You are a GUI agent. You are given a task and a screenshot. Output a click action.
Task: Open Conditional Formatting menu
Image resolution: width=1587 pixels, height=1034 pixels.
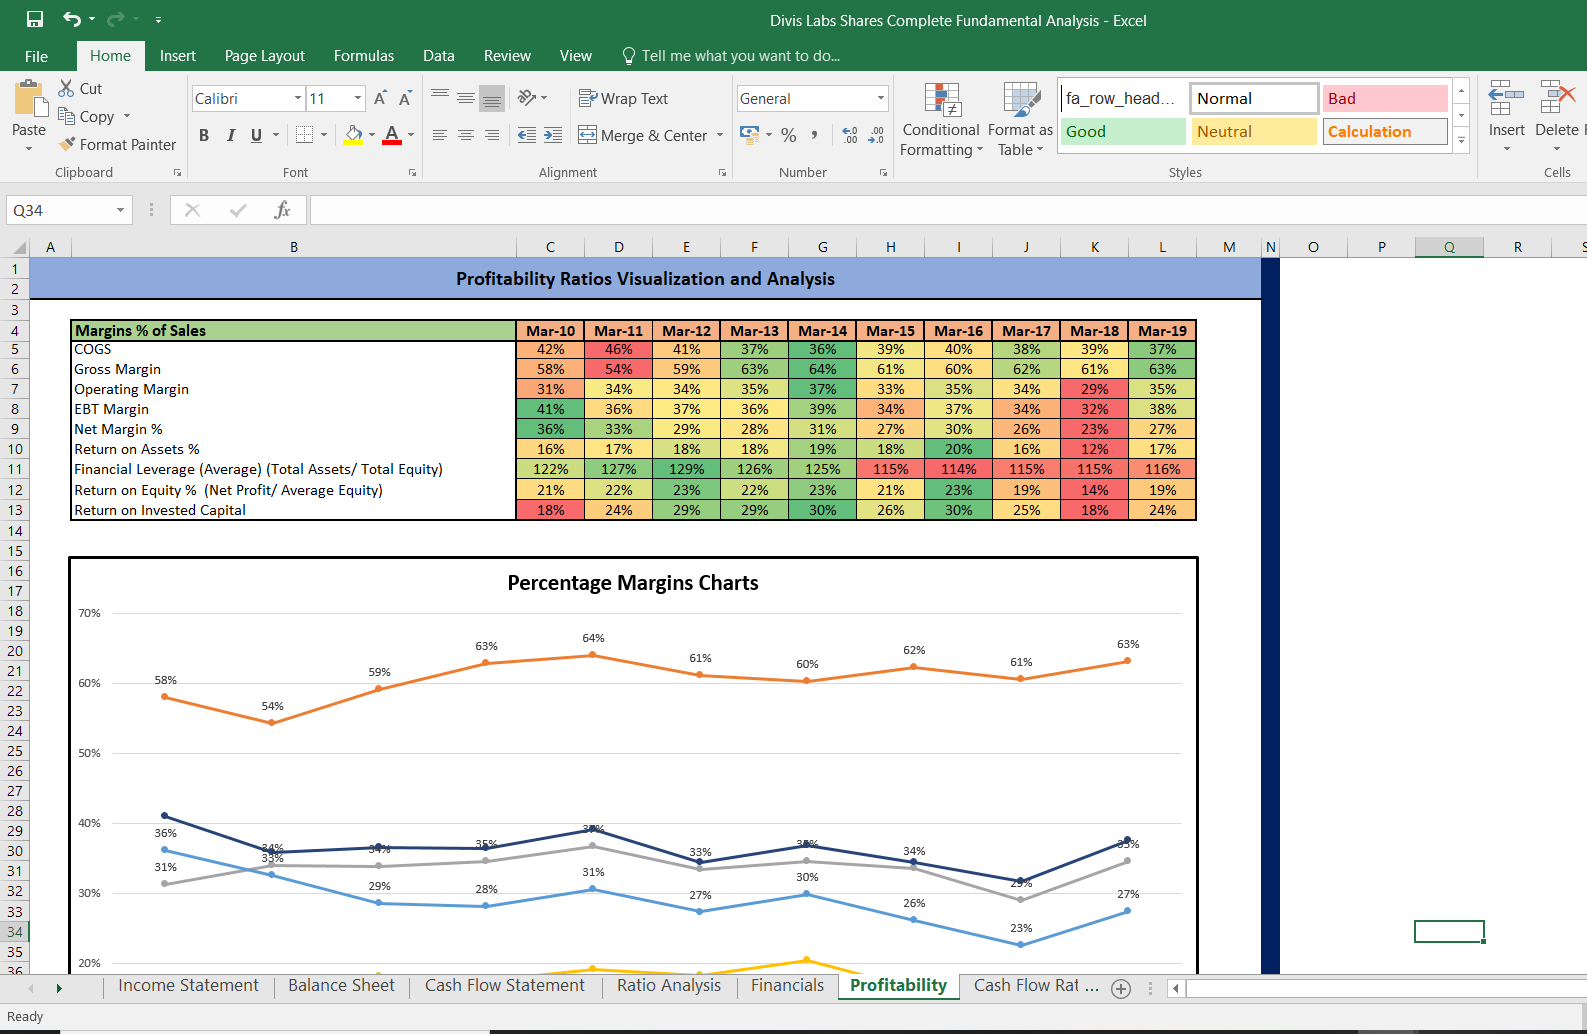point(941,120)
